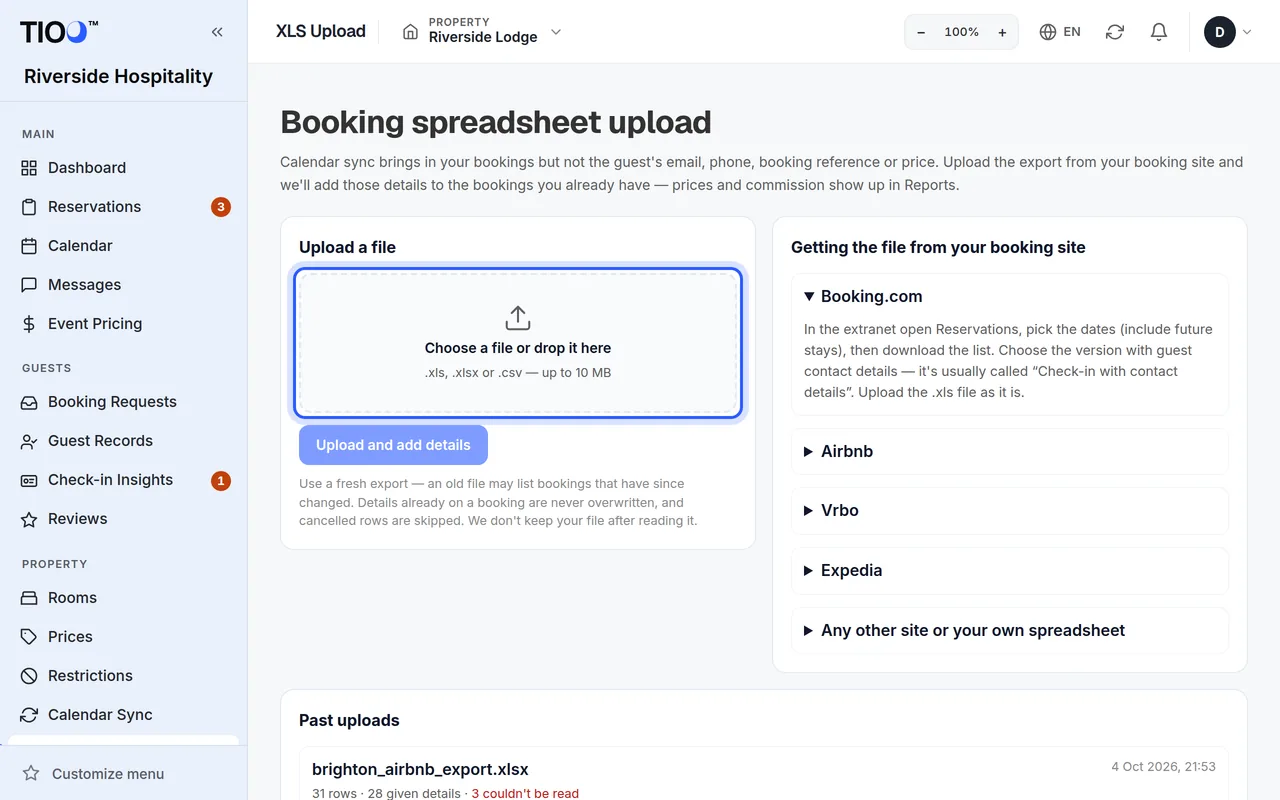Click the Calendar Sync refresh icon
Viewport: 1280px width, 800px height.
click(x=29, y=715)
